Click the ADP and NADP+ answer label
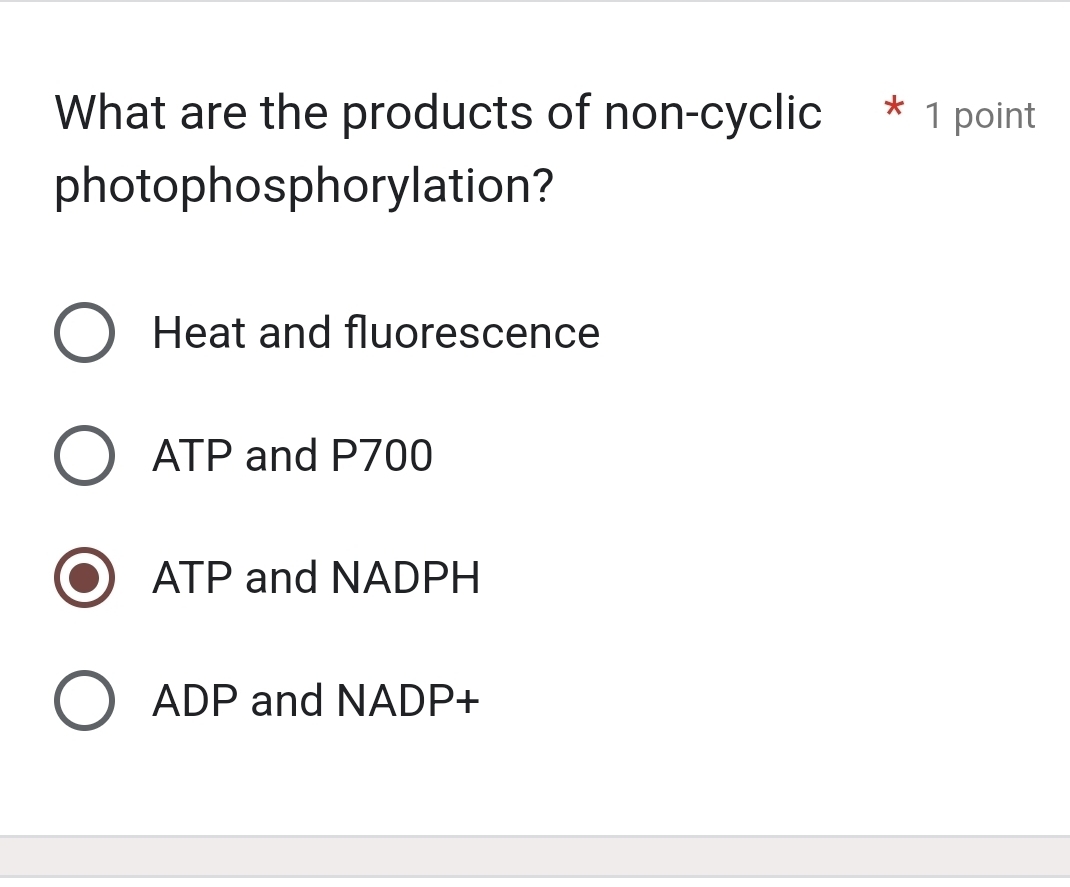 click(315, 700)
